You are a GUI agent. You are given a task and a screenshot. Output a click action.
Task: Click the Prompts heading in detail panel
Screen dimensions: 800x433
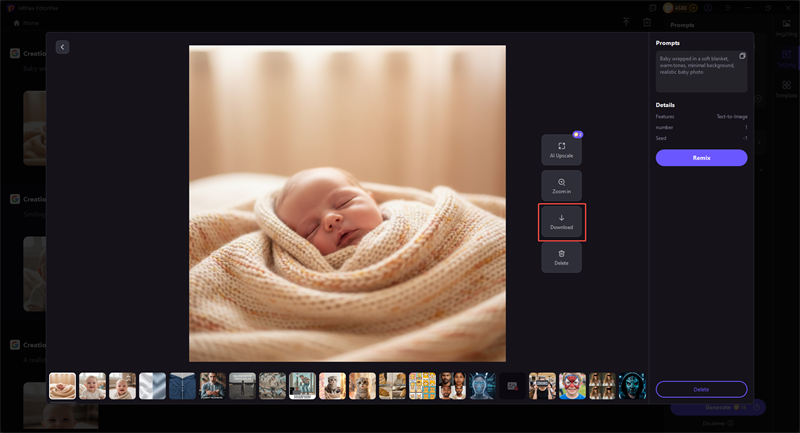tap(667, 43)
